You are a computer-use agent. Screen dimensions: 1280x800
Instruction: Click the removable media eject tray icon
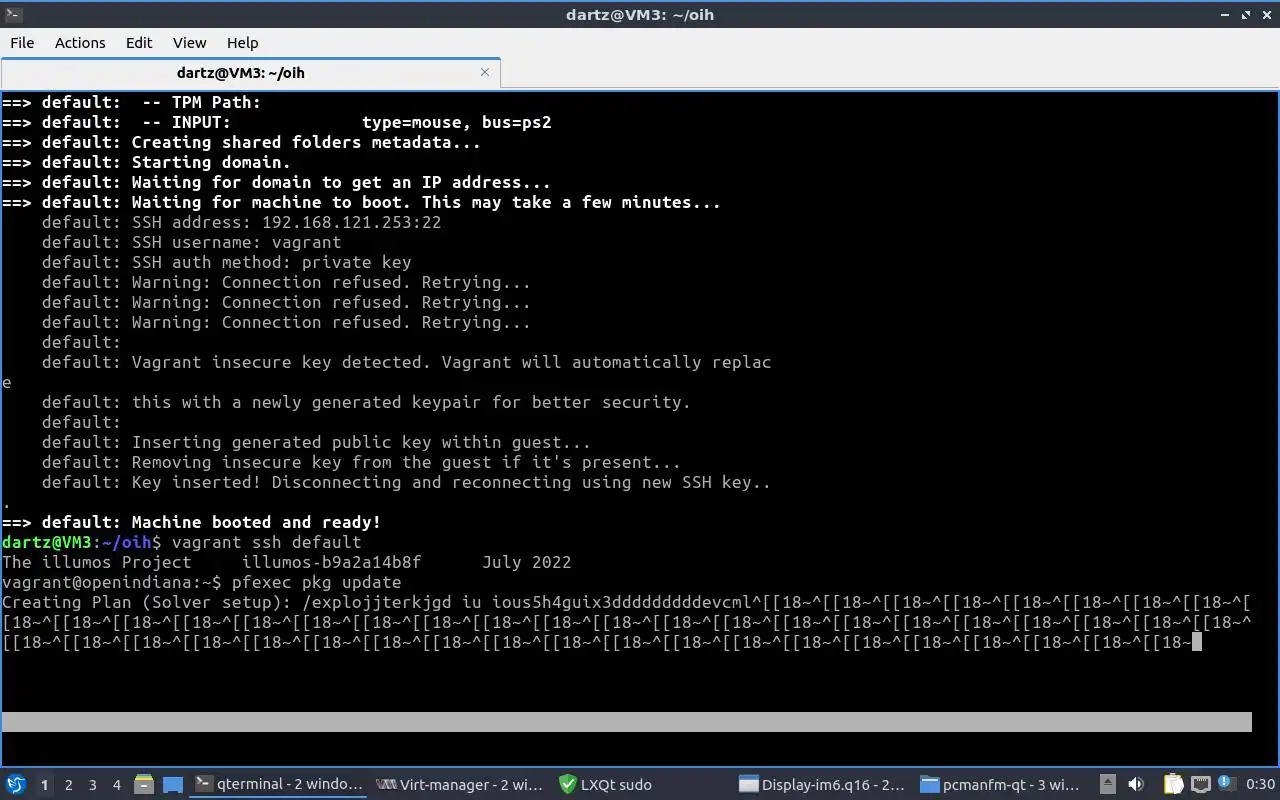(1108, 784)
